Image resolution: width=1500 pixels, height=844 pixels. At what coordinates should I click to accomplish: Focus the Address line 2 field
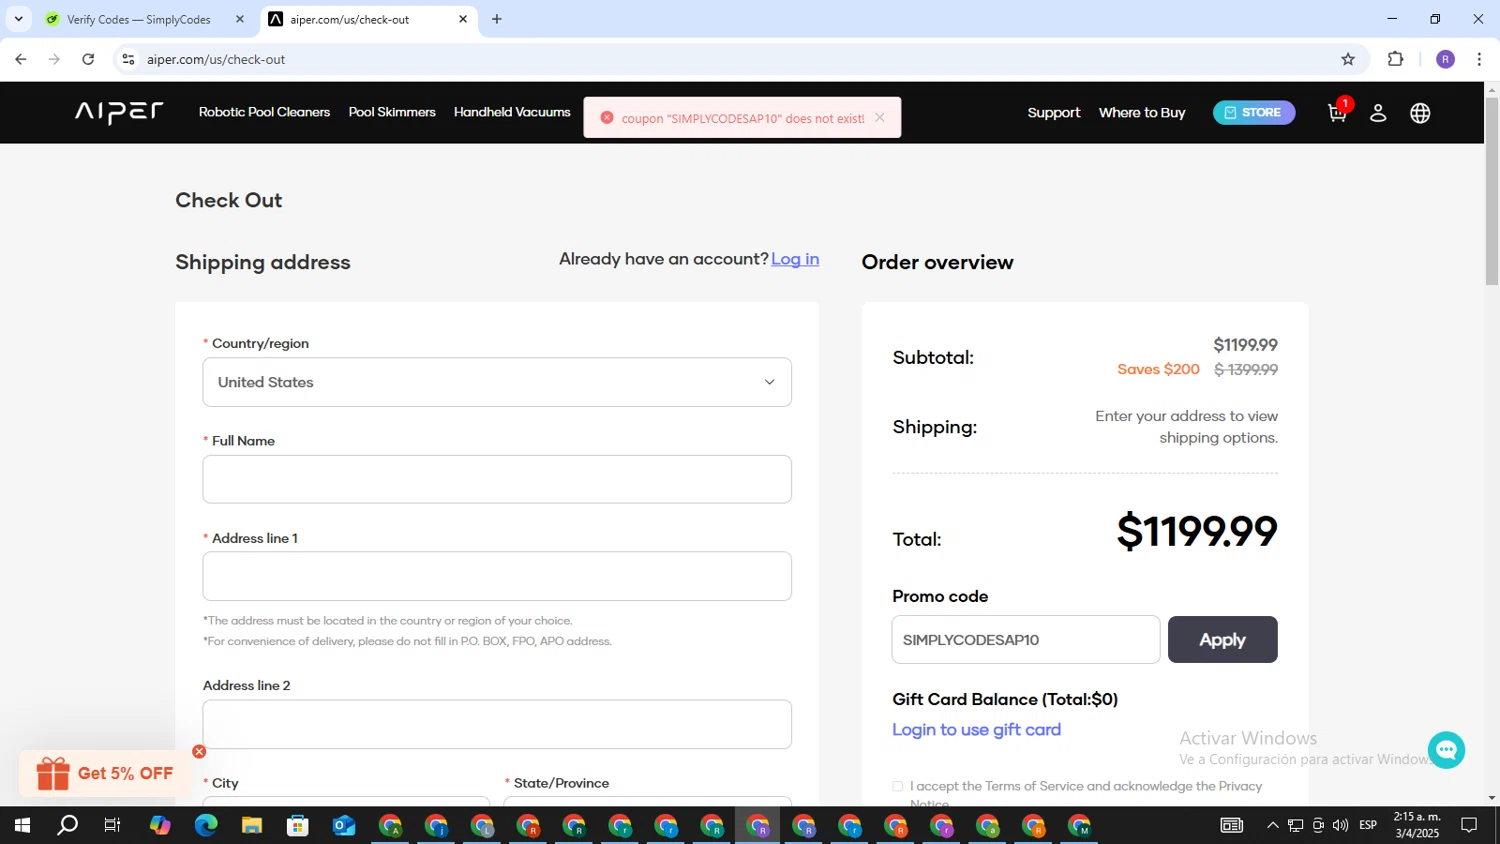497,724
